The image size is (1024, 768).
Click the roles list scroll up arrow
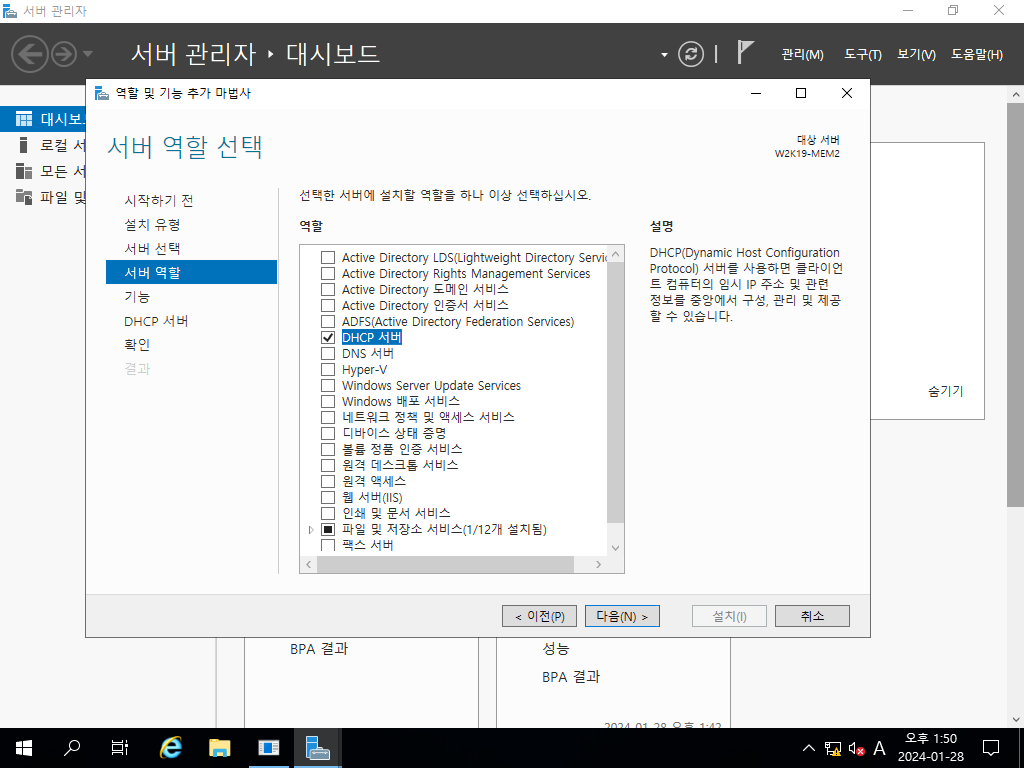tap(615, 254)
